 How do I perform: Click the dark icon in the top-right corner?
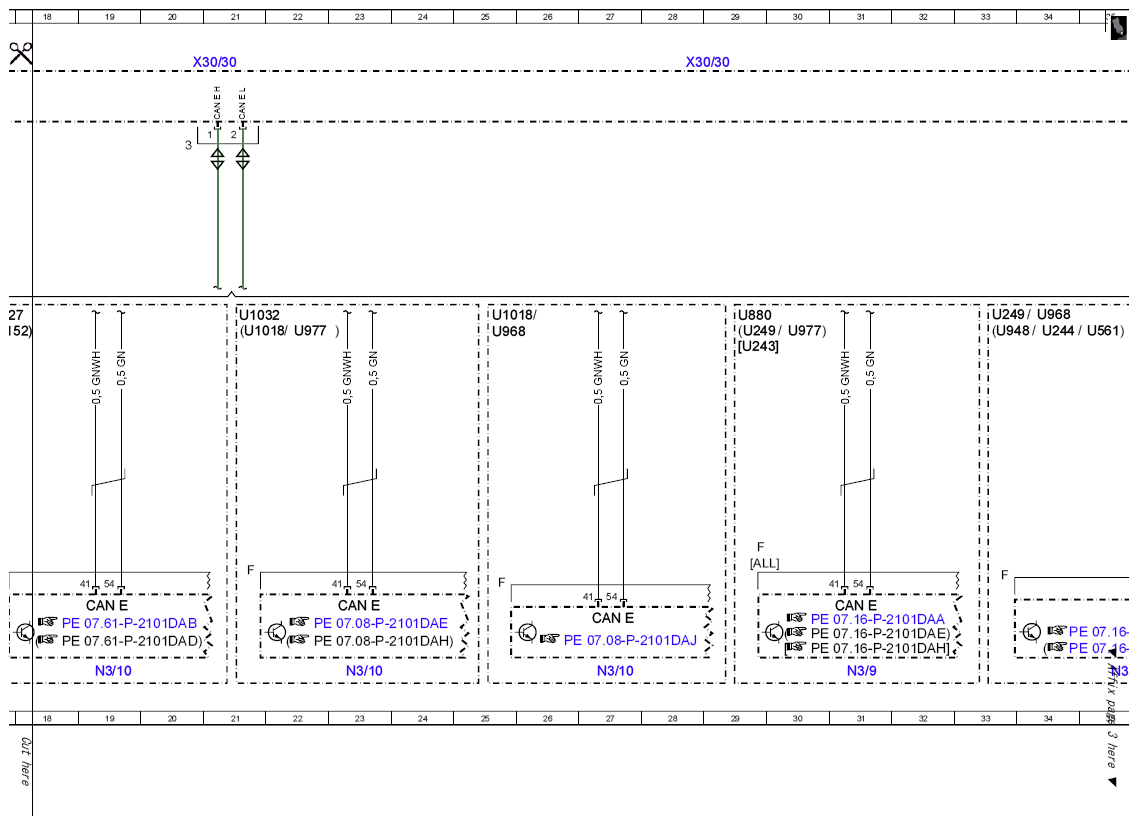tap(1119, 27)
